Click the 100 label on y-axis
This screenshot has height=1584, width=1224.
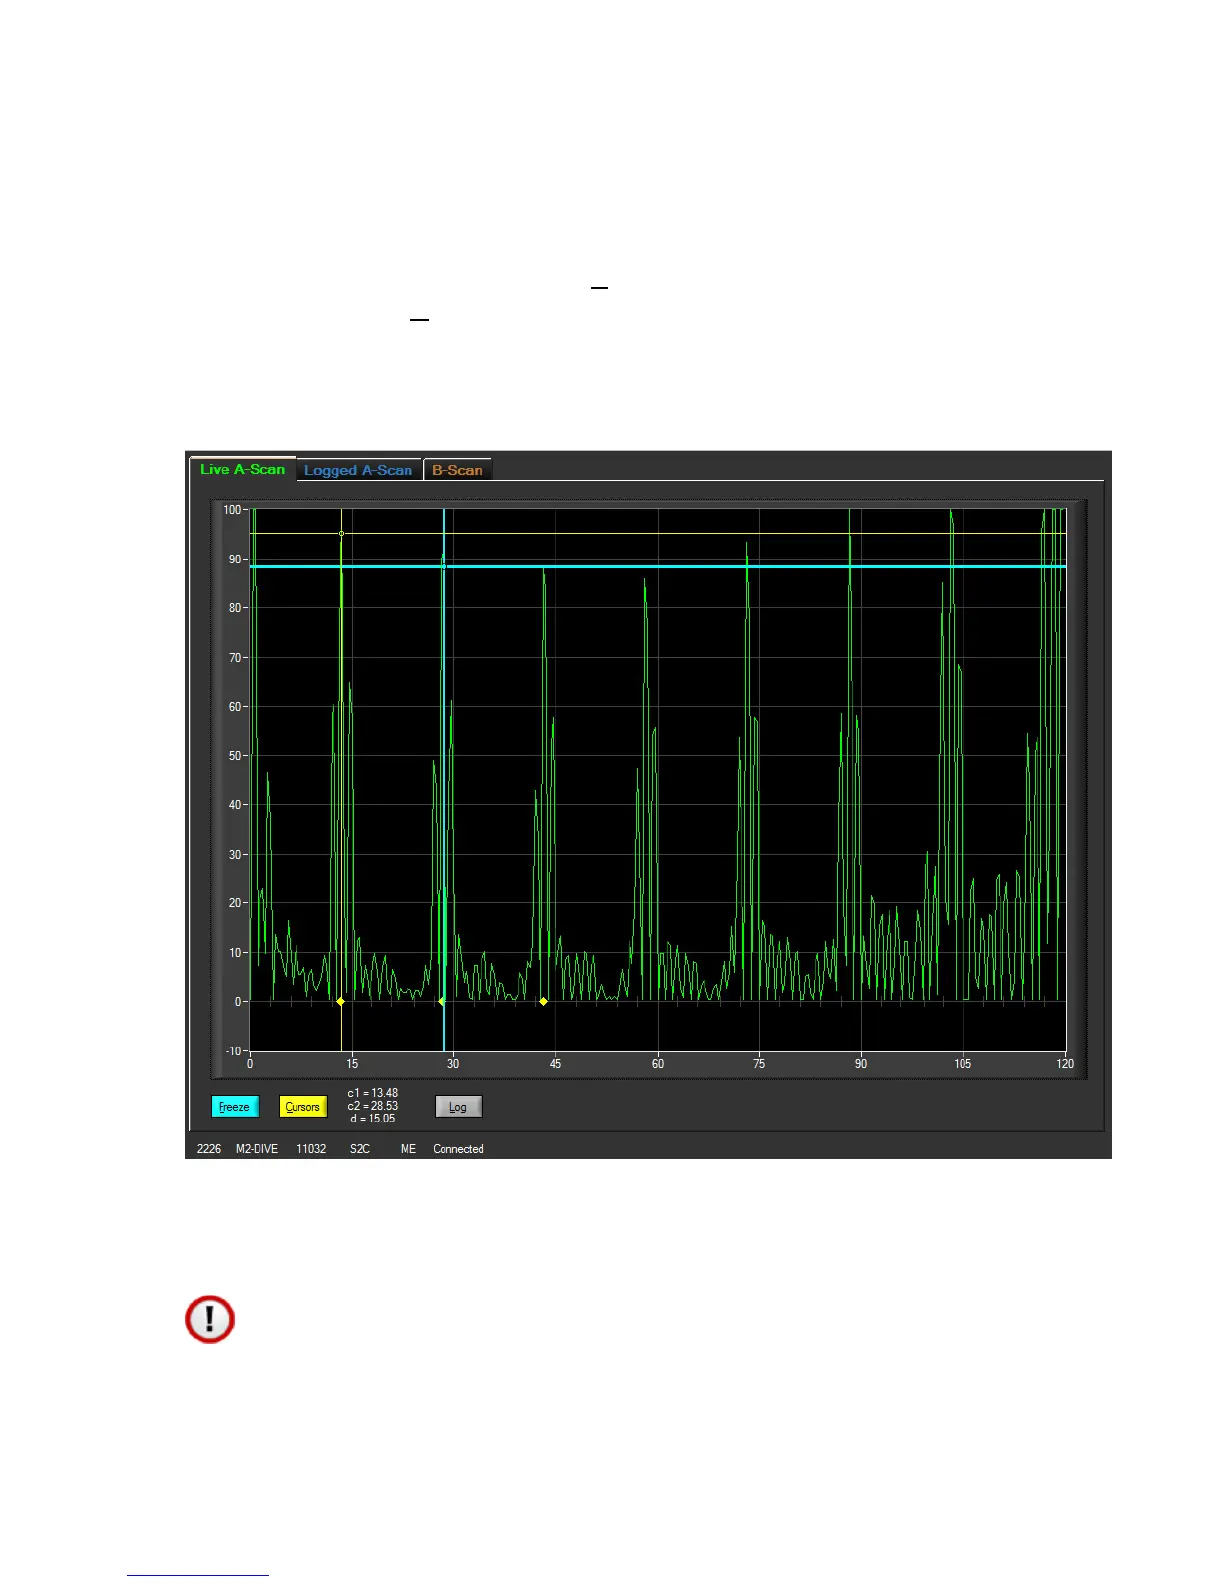click(x=232, y=510)
